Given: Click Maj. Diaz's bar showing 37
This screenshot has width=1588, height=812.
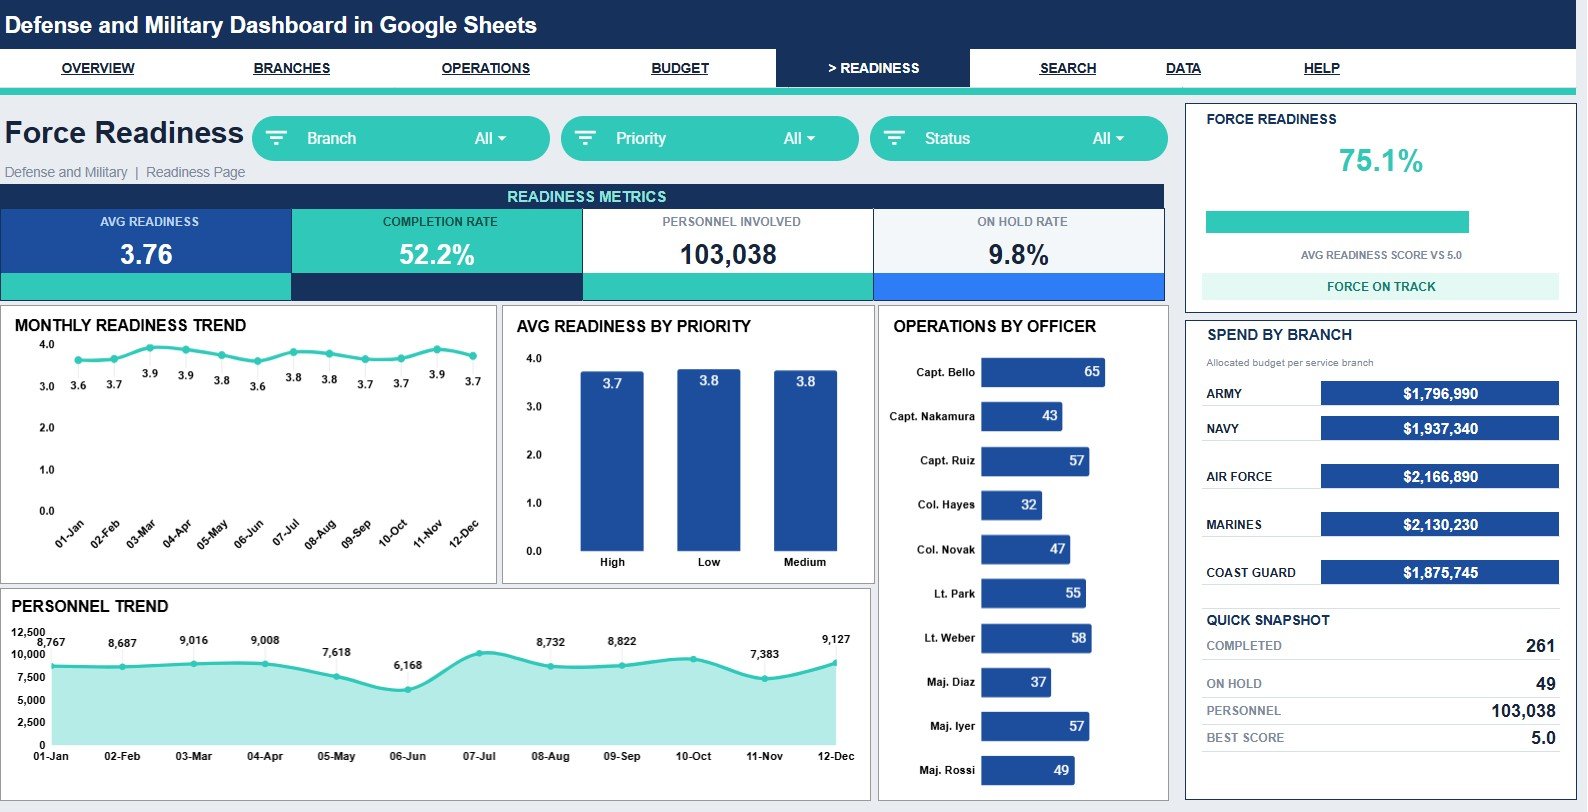Looking at the screenshot, I should point(1016,682).
